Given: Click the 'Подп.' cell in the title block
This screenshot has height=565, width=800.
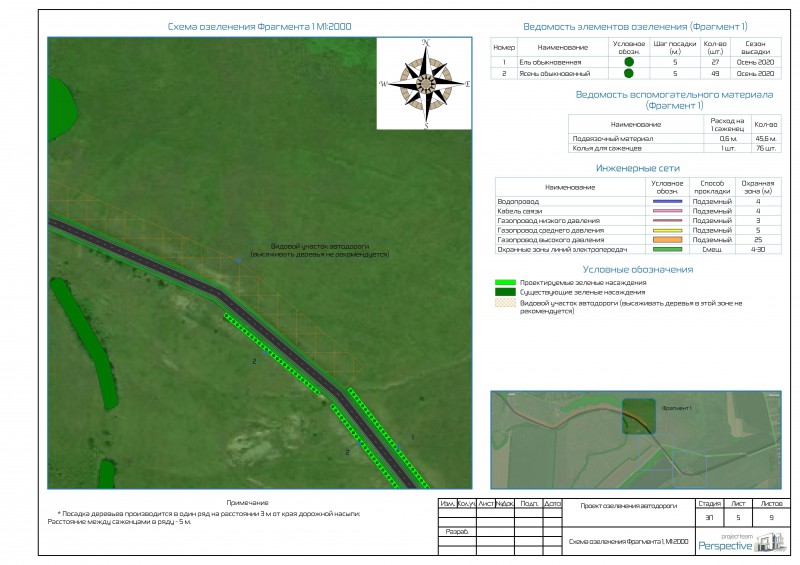Looking at the screenshot, I should coord(529,503).
